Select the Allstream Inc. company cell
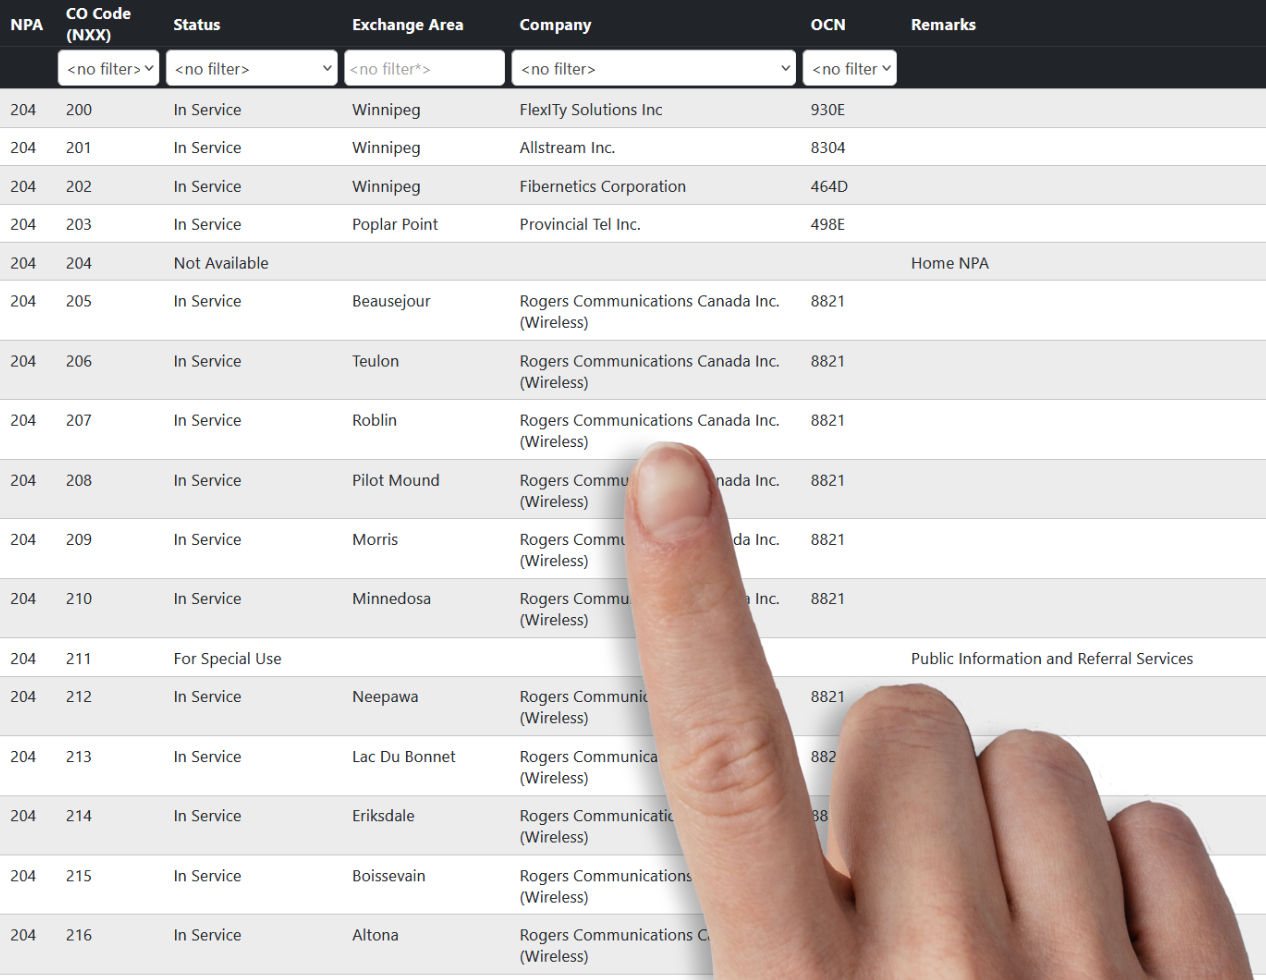This screenshot has width=1266, height=980. [567, 147]
